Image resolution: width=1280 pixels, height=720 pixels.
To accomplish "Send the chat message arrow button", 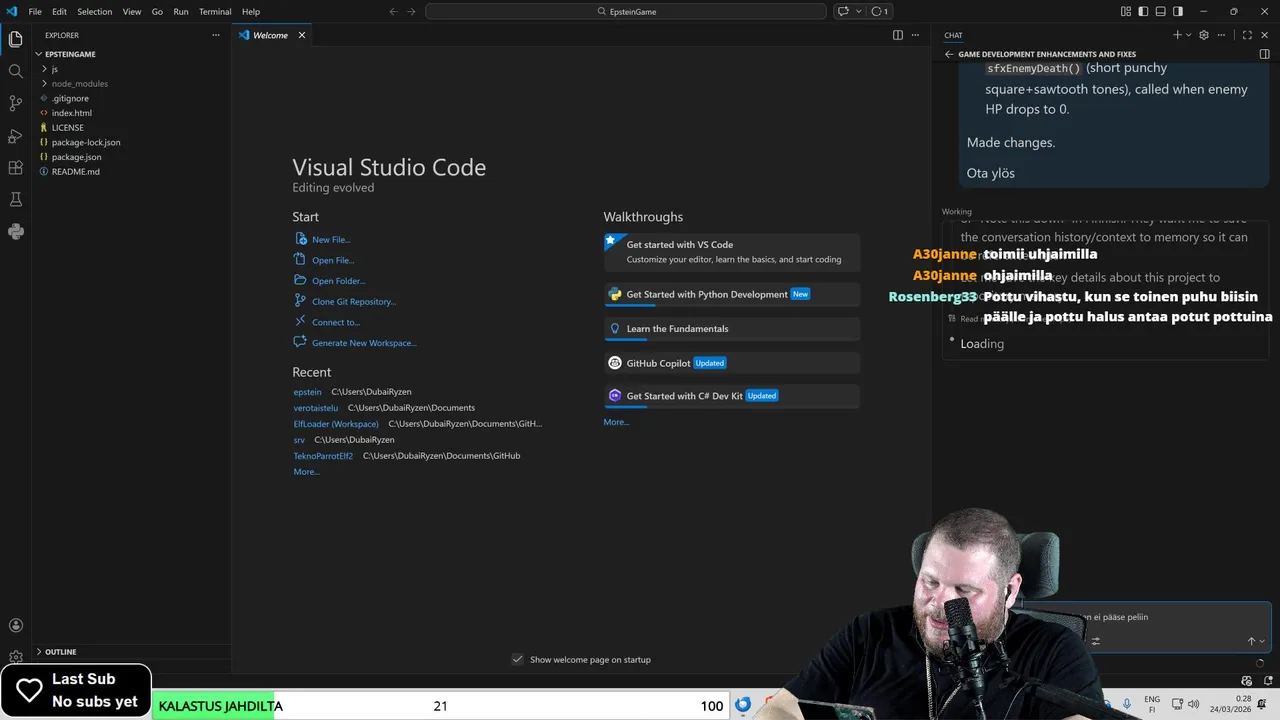I will [1251, 641].
